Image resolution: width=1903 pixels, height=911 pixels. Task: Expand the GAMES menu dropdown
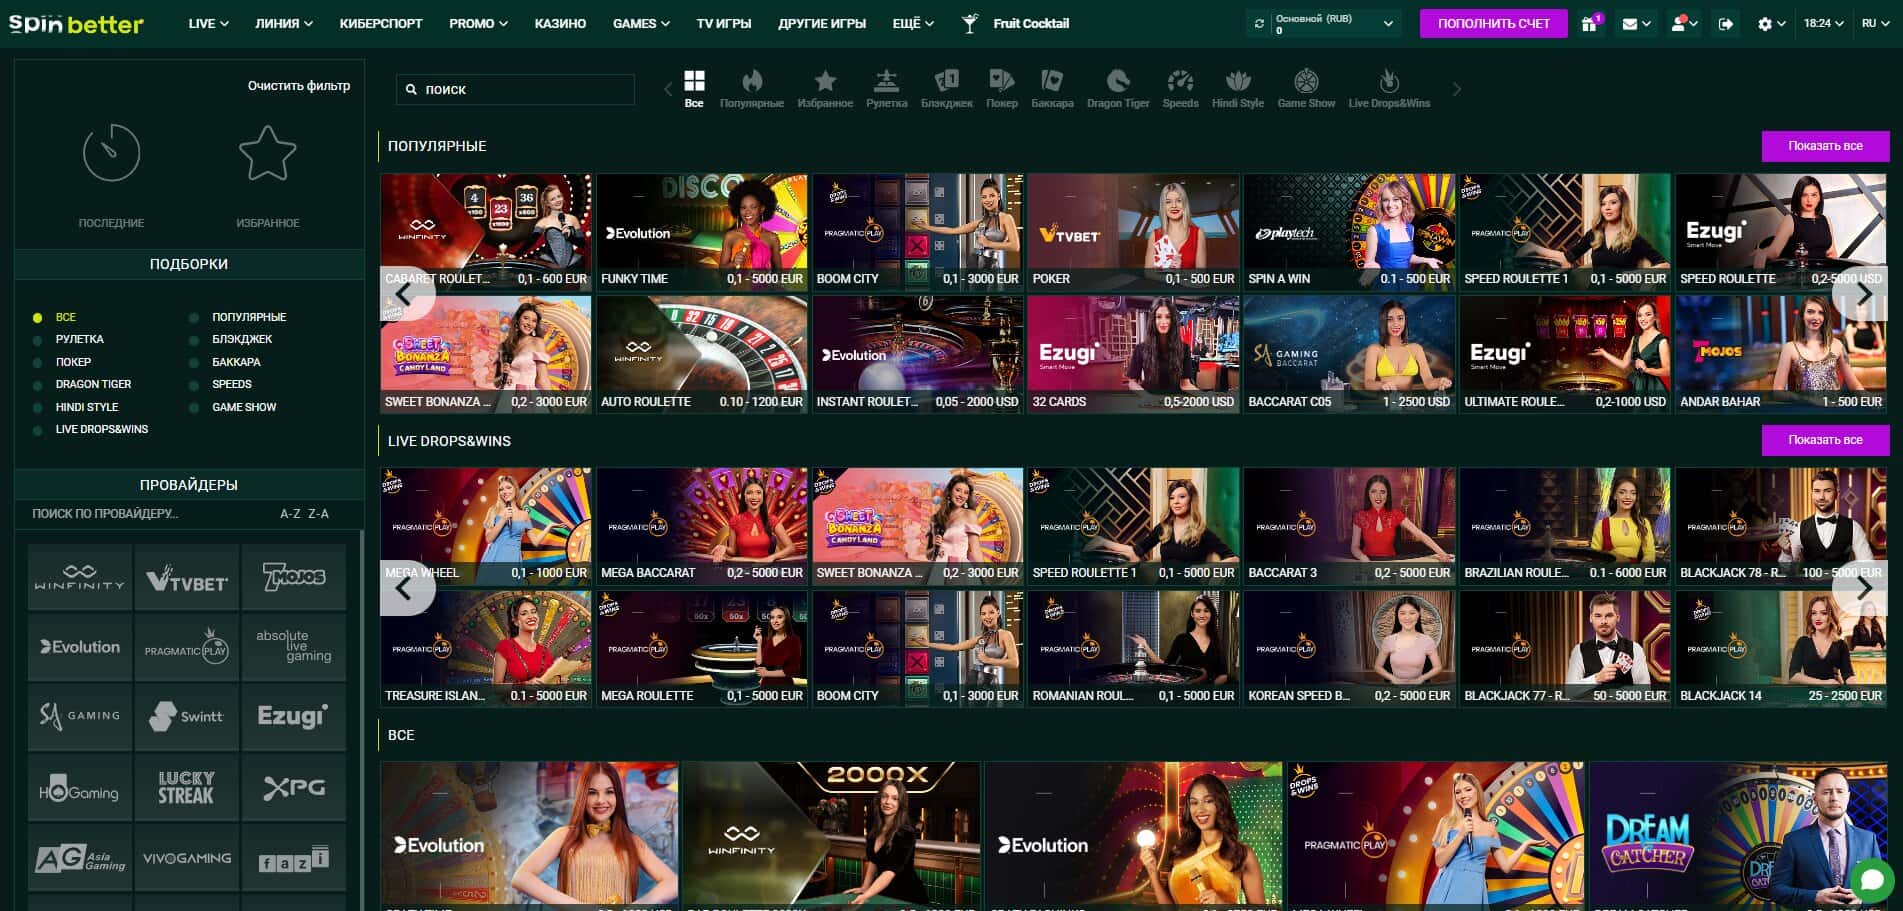[x=641, y=23]
